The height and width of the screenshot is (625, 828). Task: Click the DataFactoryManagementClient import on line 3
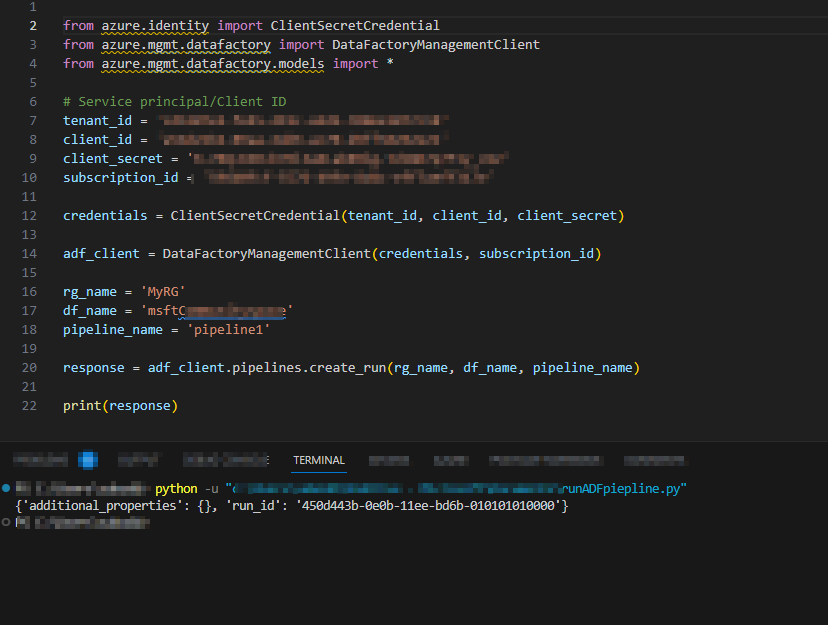pos(437,44)
